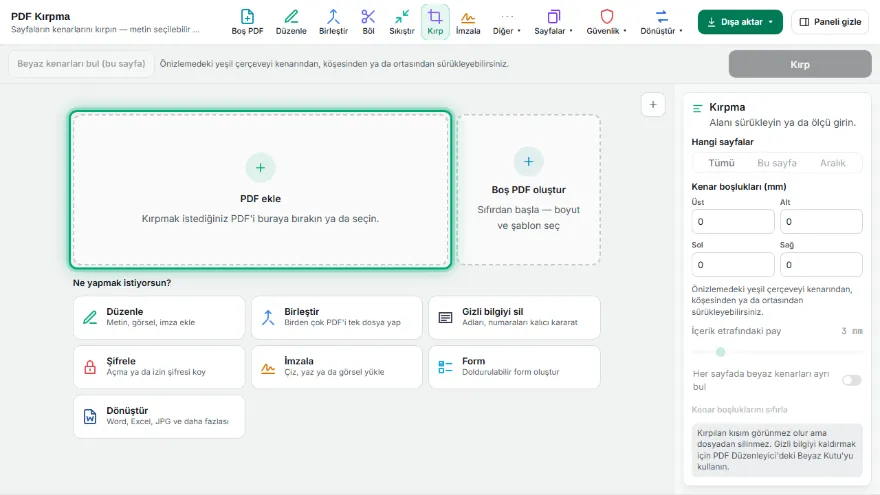This screenshot has width=880, height=495.
Task: Select the Böl scissors tool
Action: coord(368,22)
